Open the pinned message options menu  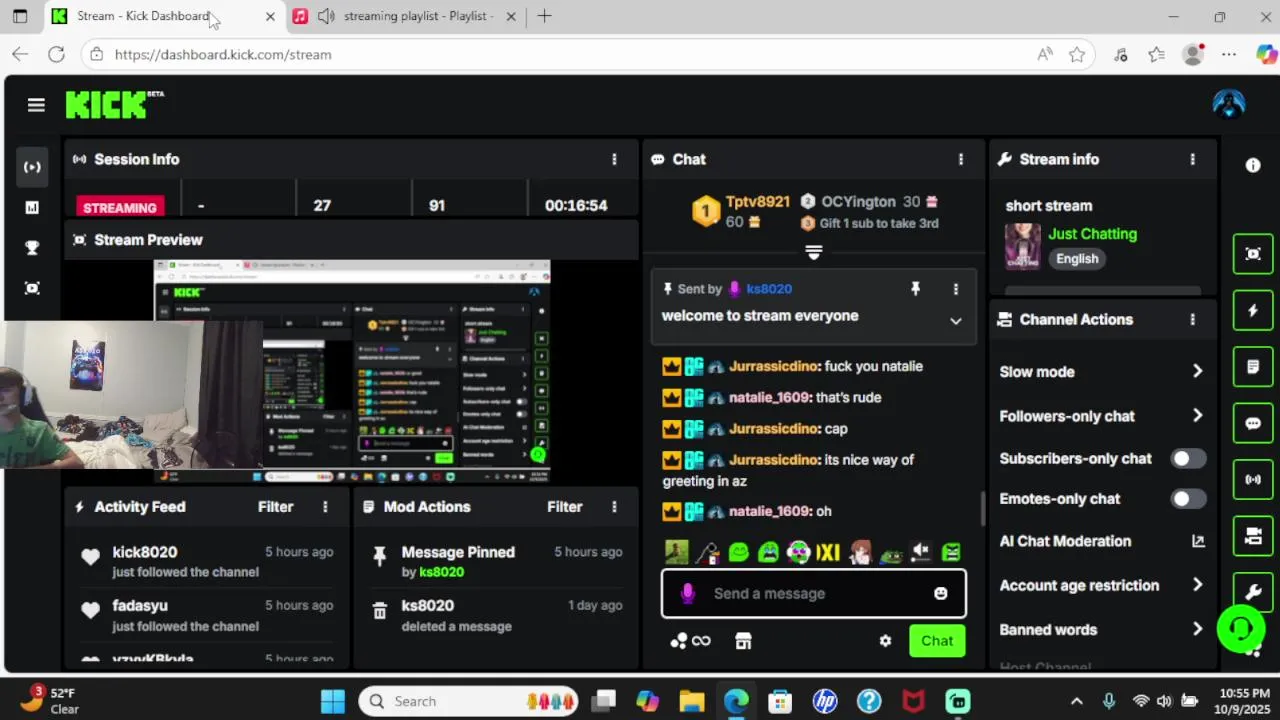(955, 289)
